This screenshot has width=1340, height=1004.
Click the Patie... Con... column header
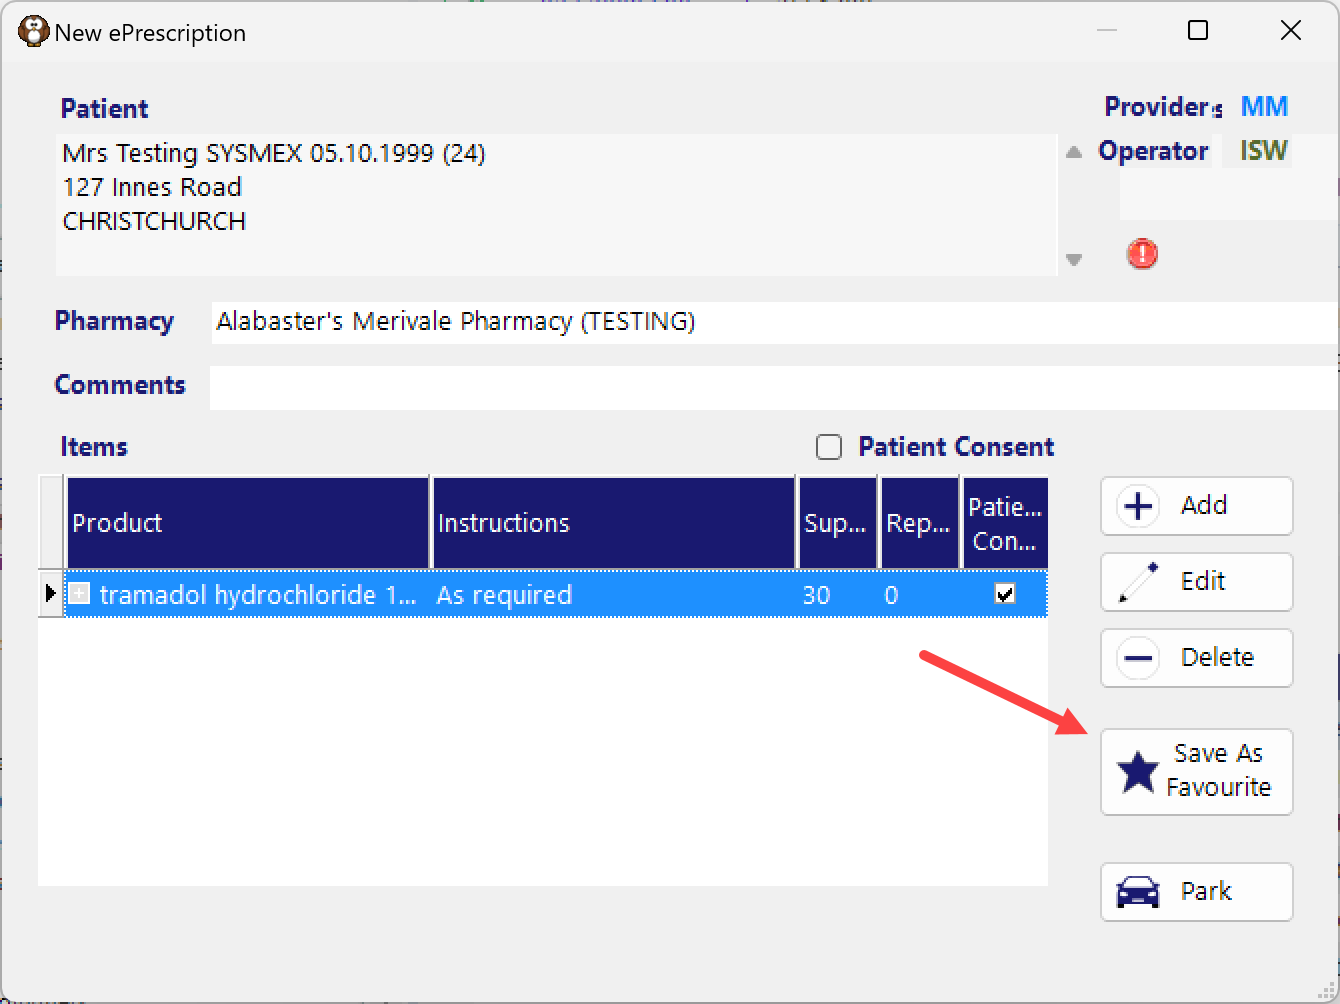click(x=1005, y=523)
